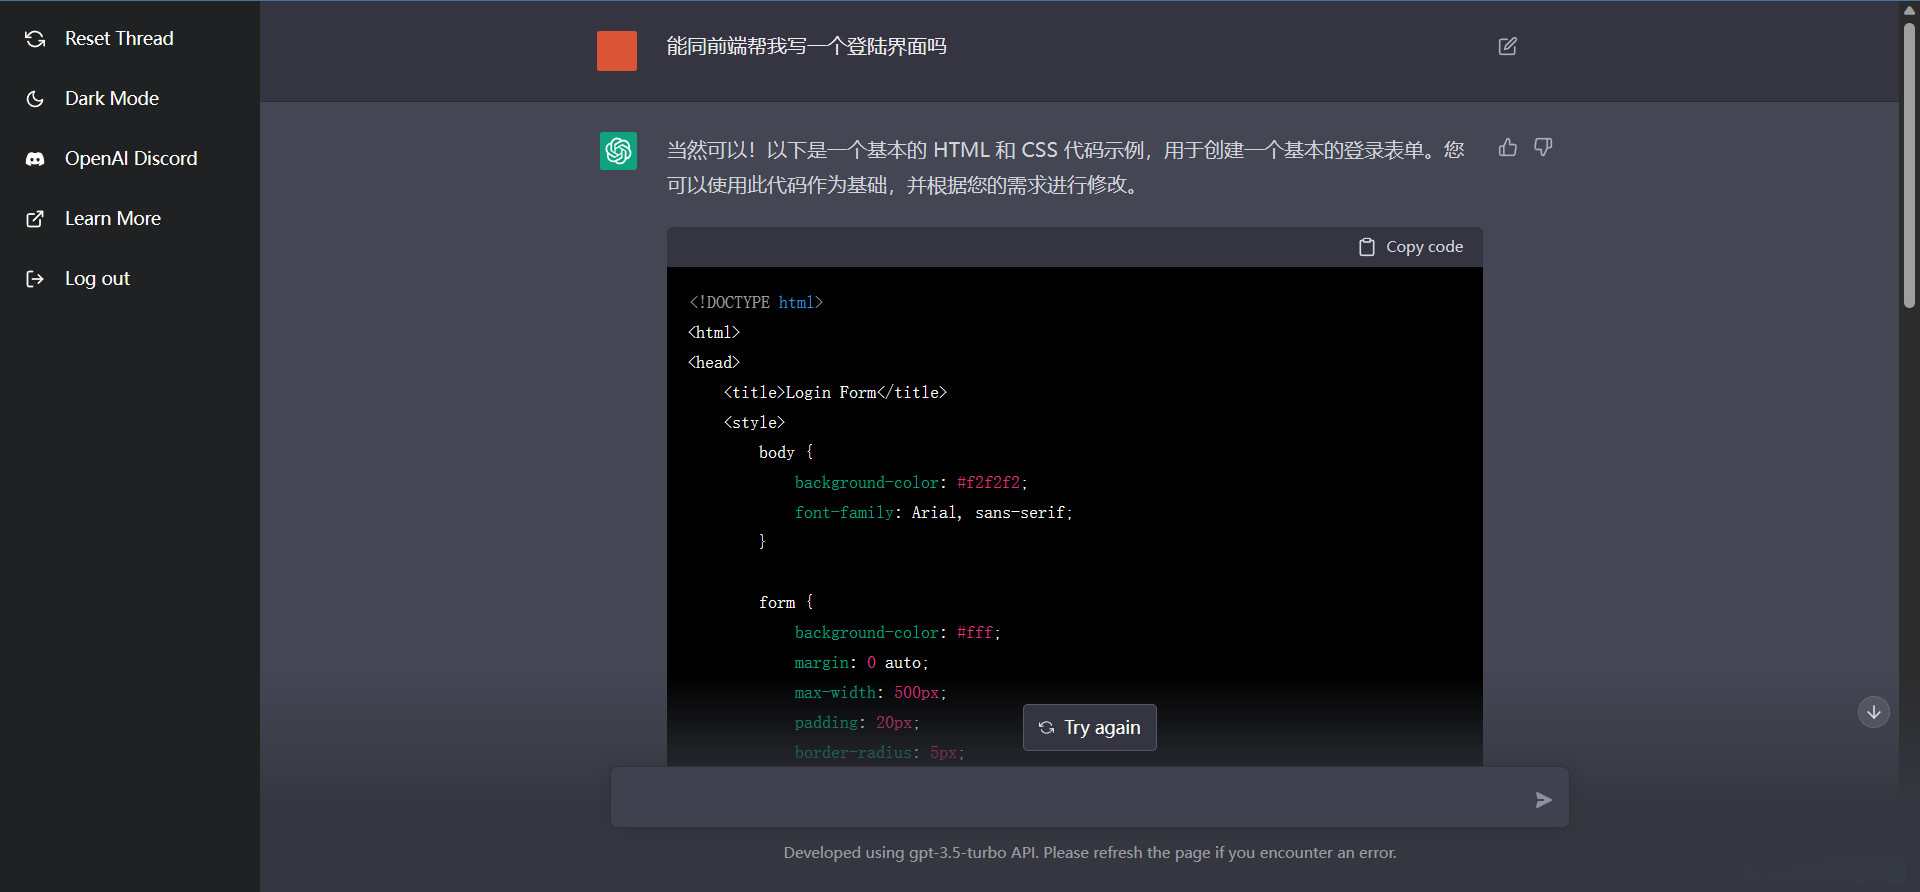Click the <head> tag code line
Viewport: 1920px width, 892px height.
tap(714, 363)
